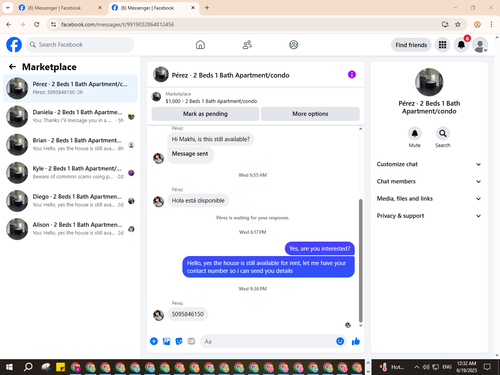
Task: Send a thumbs-up like
Action: (356, 341)
